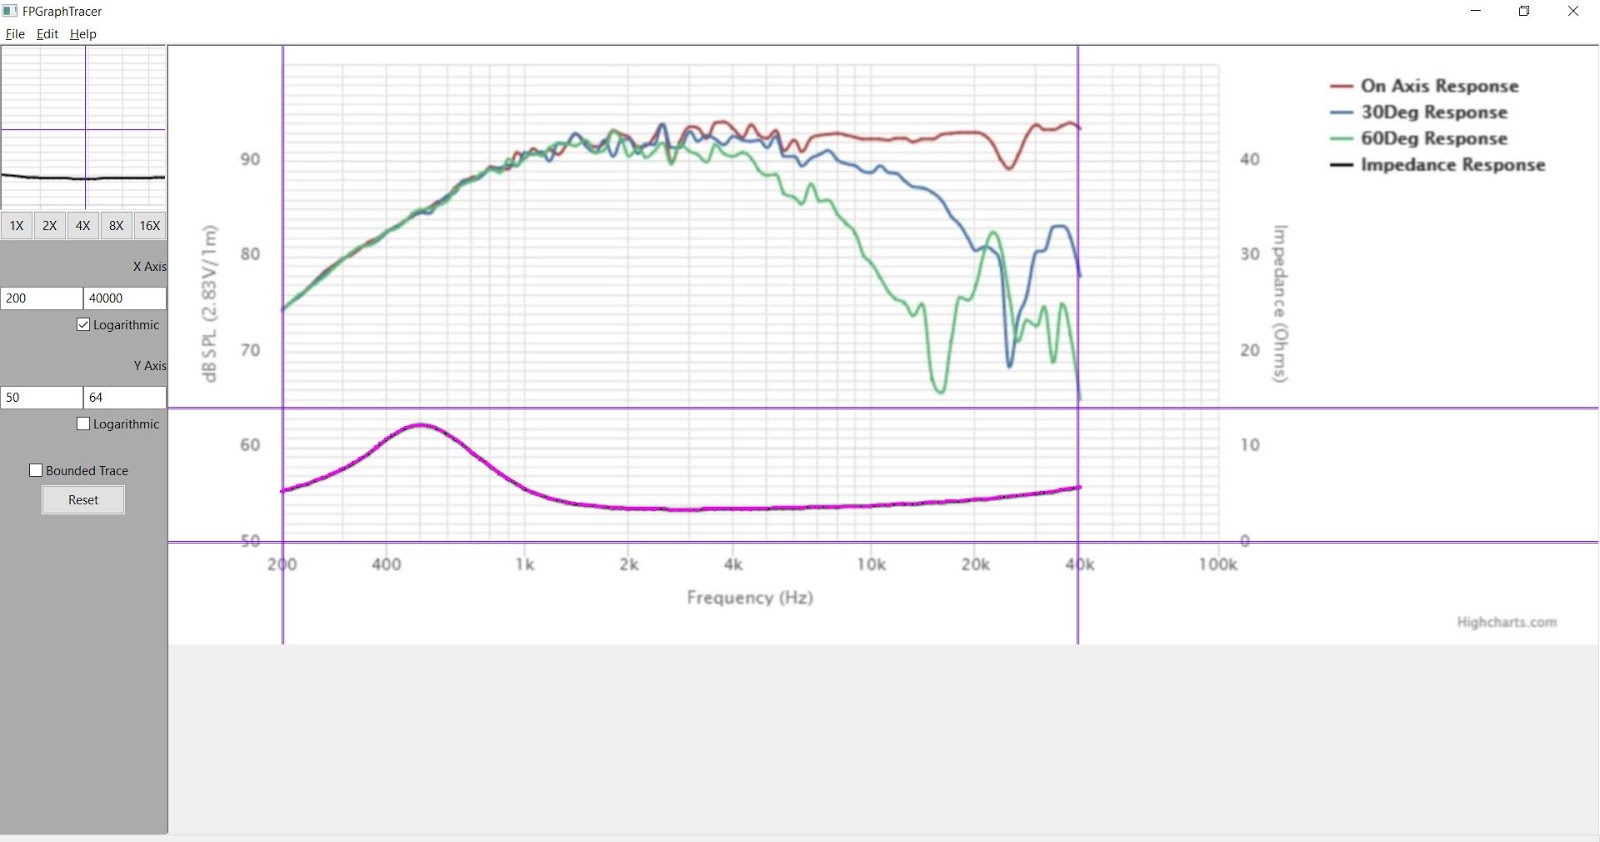Click the magnifier preview thumbnail

(x=83, y=127)
